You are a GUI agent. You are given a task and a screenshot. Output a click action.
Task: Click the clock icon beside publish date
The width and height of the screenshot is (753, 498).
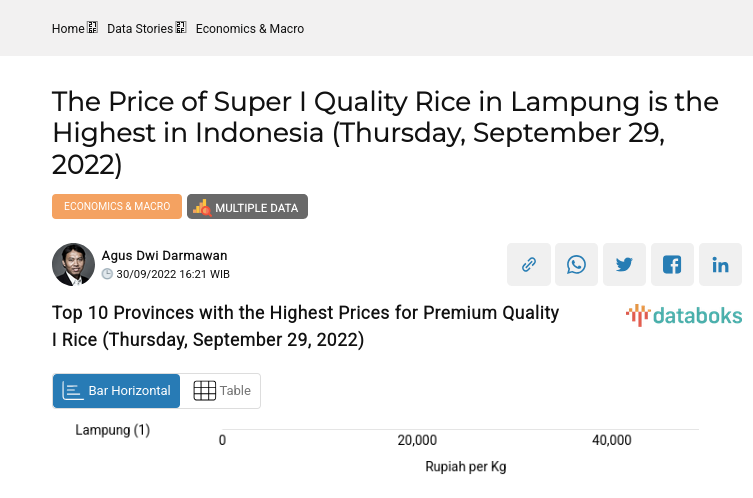click(x=107, y=274)
